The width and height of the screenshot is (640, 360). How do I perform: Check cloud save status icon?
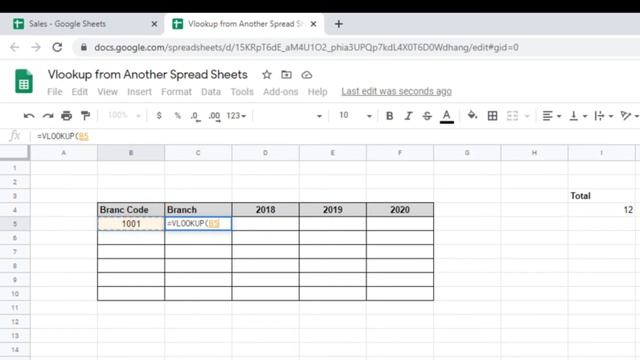tap(307, 75)
